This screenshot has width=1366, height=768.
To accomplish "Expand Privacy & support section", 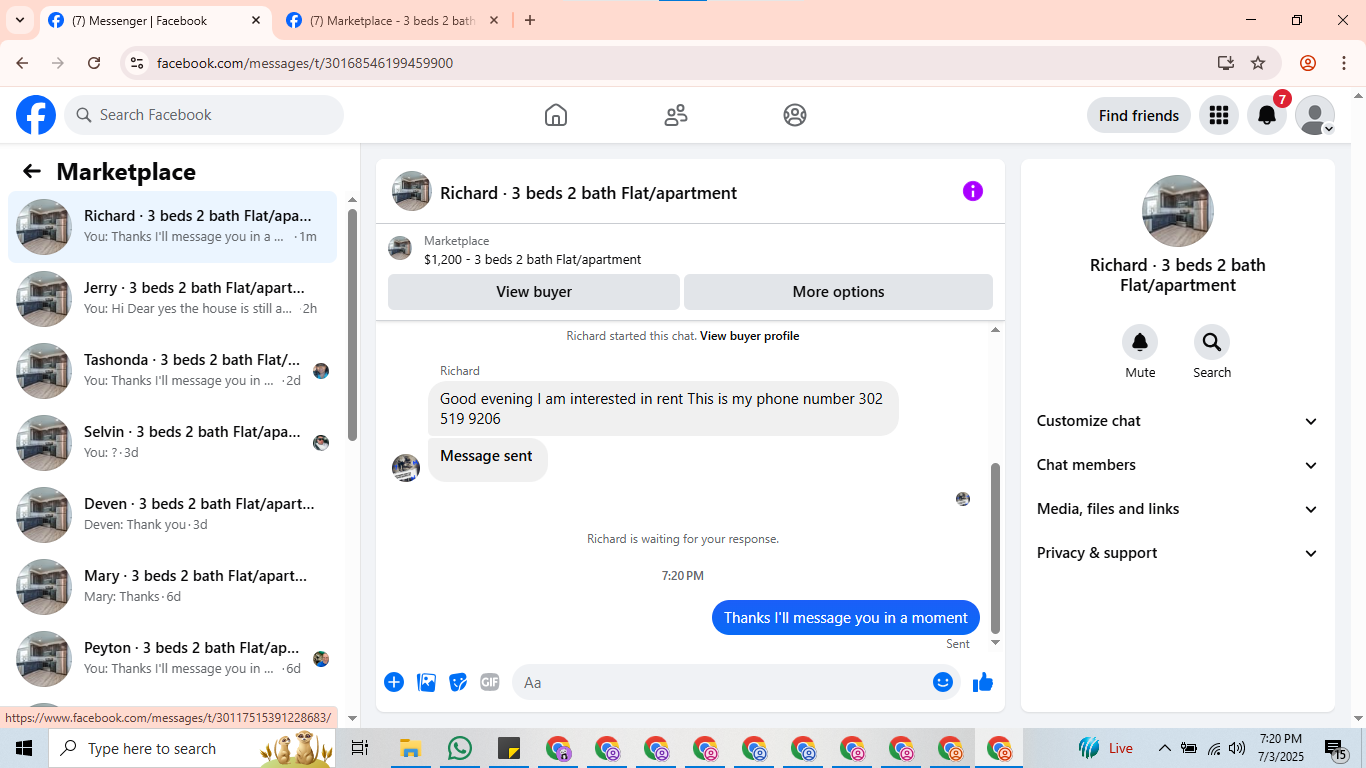I will [1178, 553].
